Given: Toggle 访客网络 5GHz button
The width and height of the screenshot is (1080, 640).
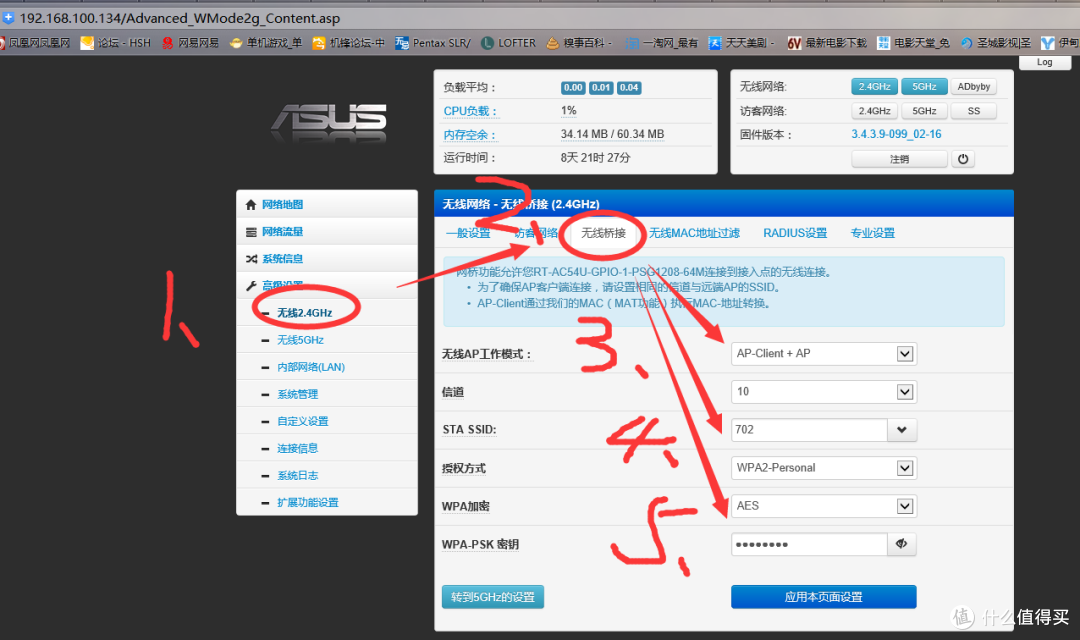Looking at the screenshot, I should pyautogui.click(x=924, y=111).
